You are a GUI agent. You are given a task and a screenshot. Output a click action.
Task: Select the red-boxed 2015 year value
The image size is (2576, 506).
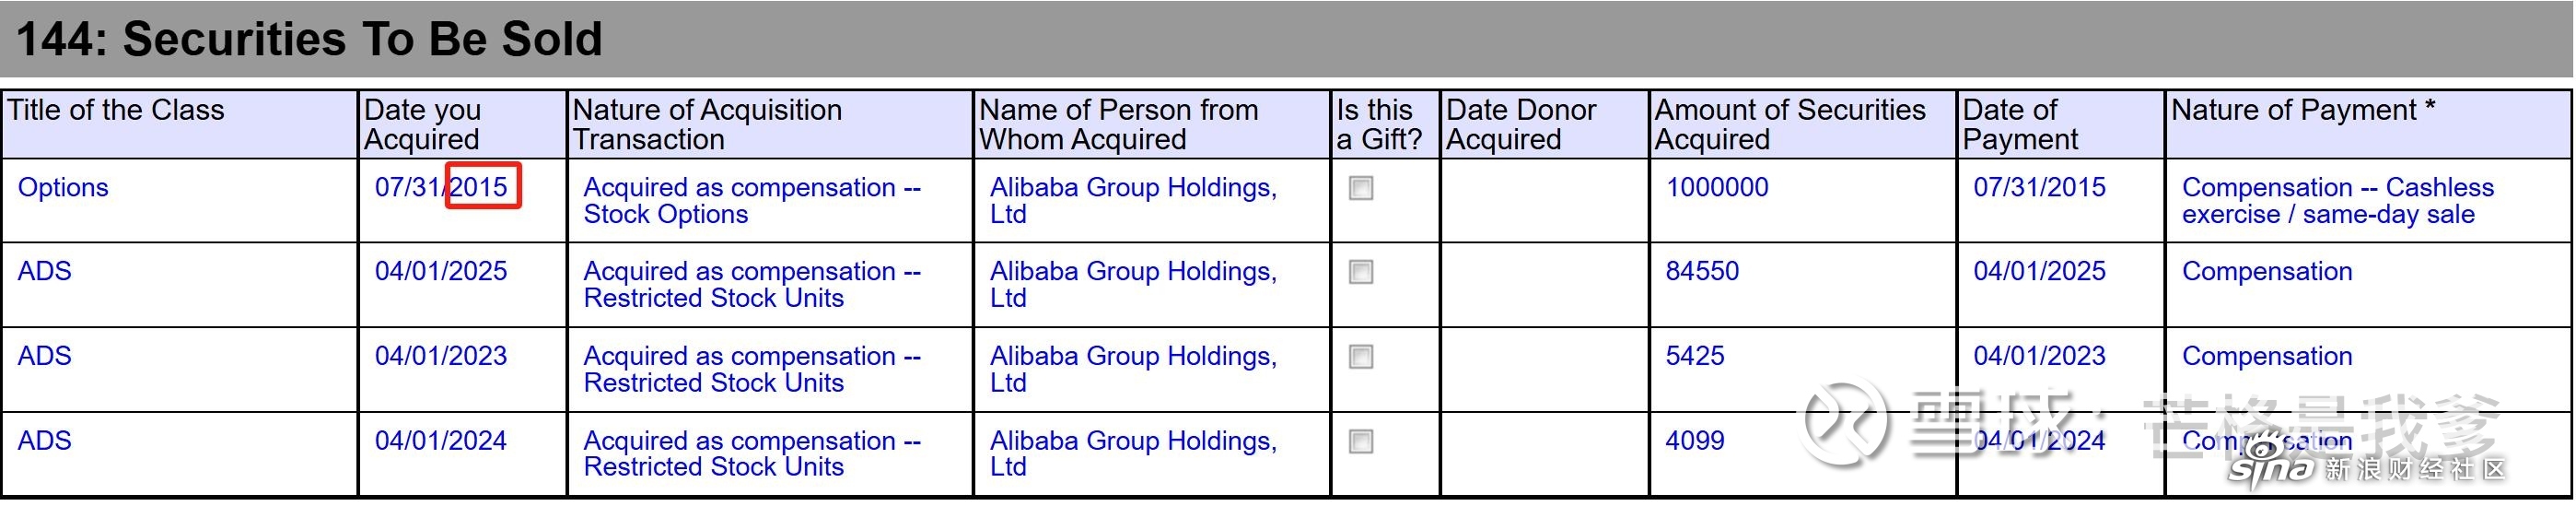[483, 186]
